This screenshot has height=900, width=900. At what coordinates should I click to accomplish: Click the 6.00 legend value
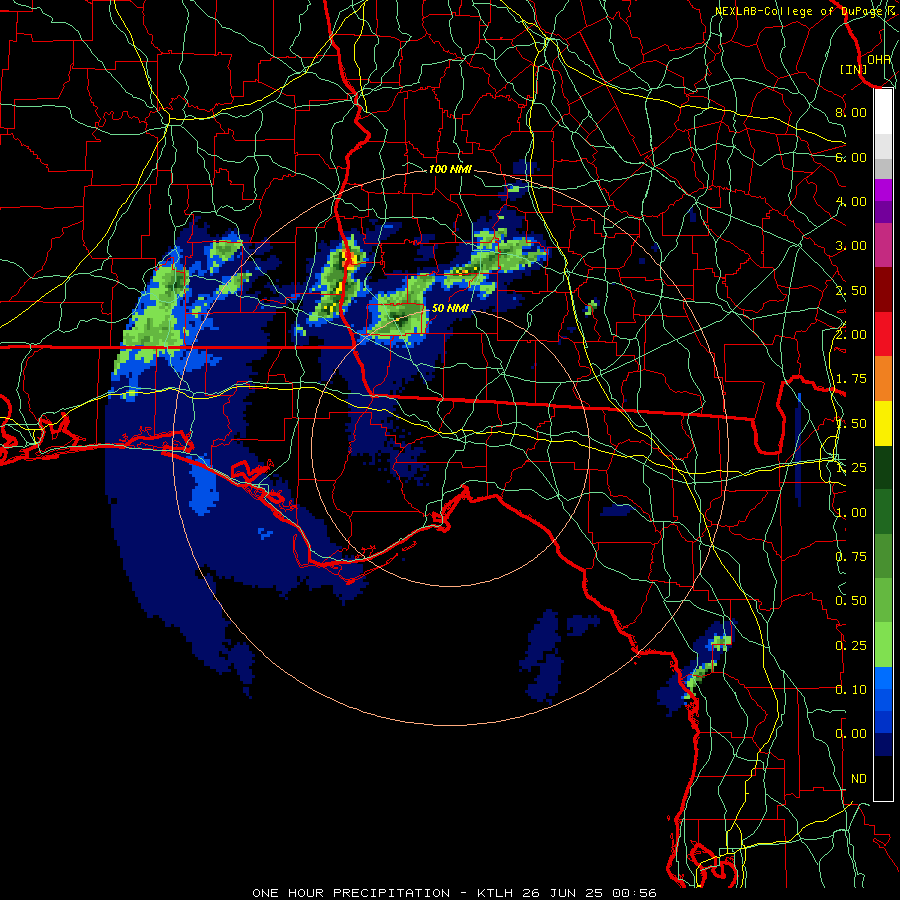851,157
